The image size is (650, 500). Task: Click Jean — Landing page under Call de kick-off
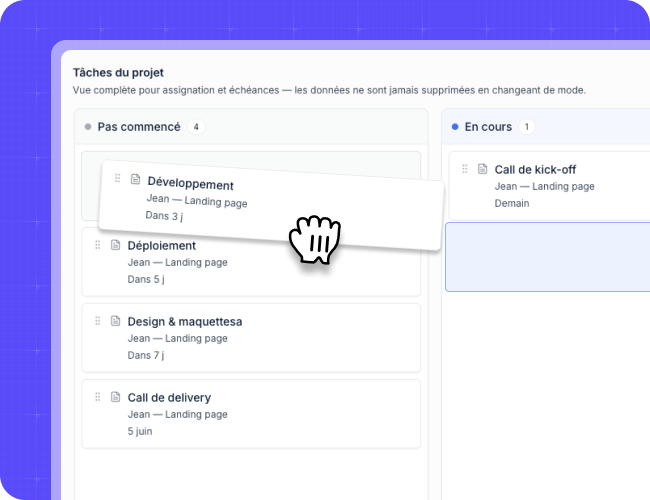coord(544,187)
